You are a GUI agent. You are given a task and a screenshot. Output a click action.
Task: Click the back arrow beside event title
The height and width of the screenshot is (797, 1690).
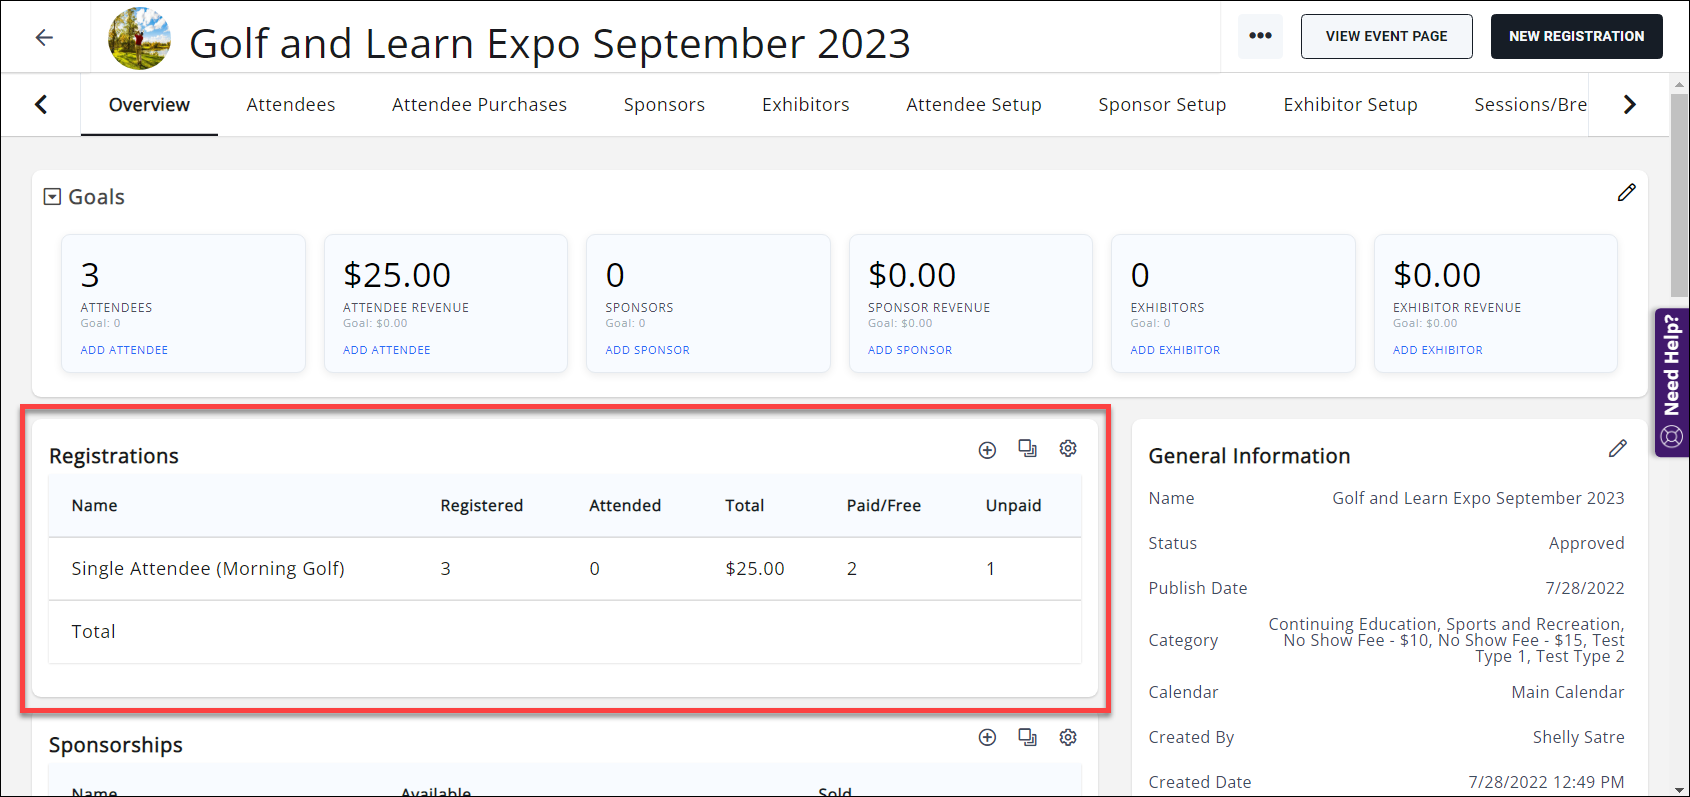tap(44, 38)
